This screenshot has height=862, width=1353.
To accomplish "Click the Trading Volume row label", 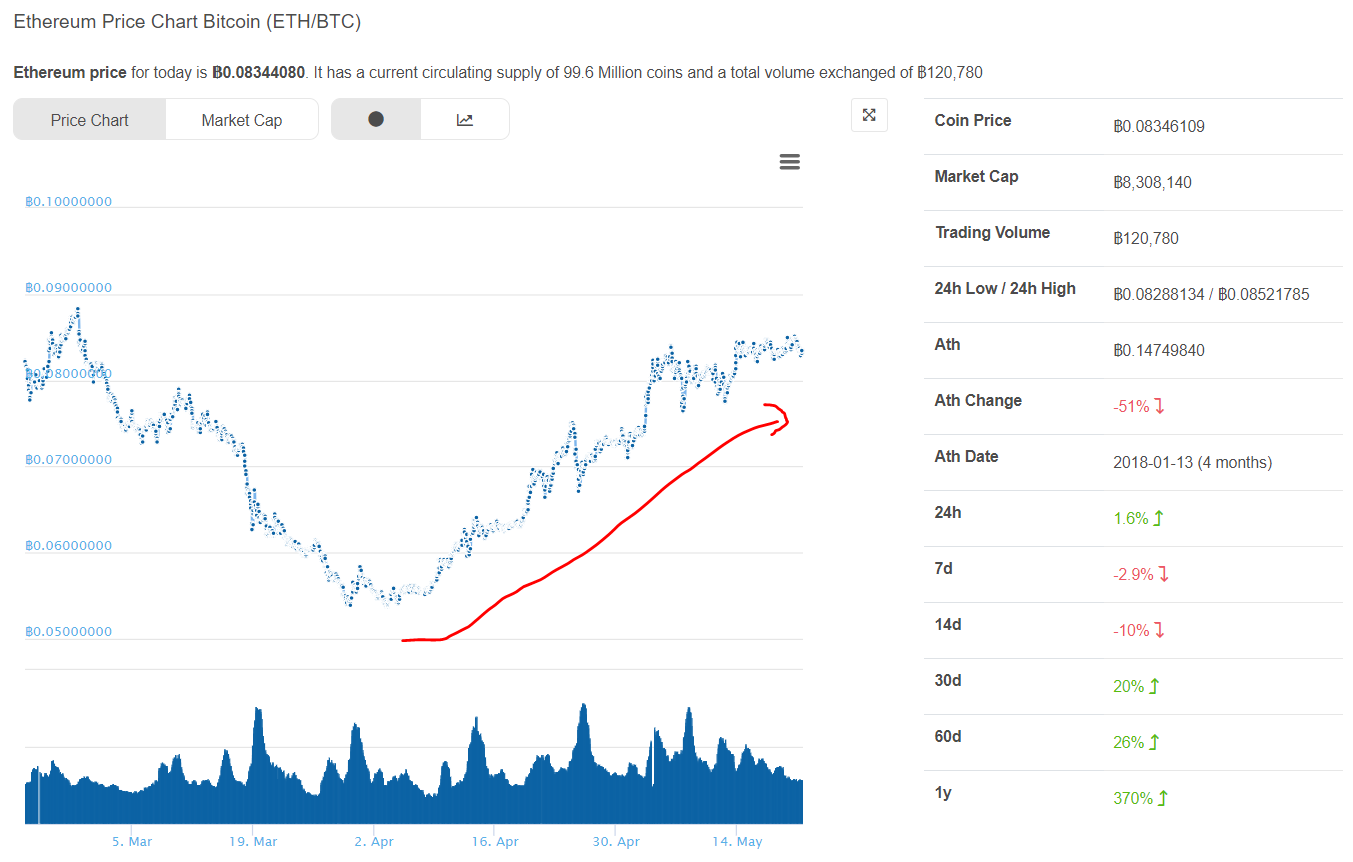I will 992,232.
